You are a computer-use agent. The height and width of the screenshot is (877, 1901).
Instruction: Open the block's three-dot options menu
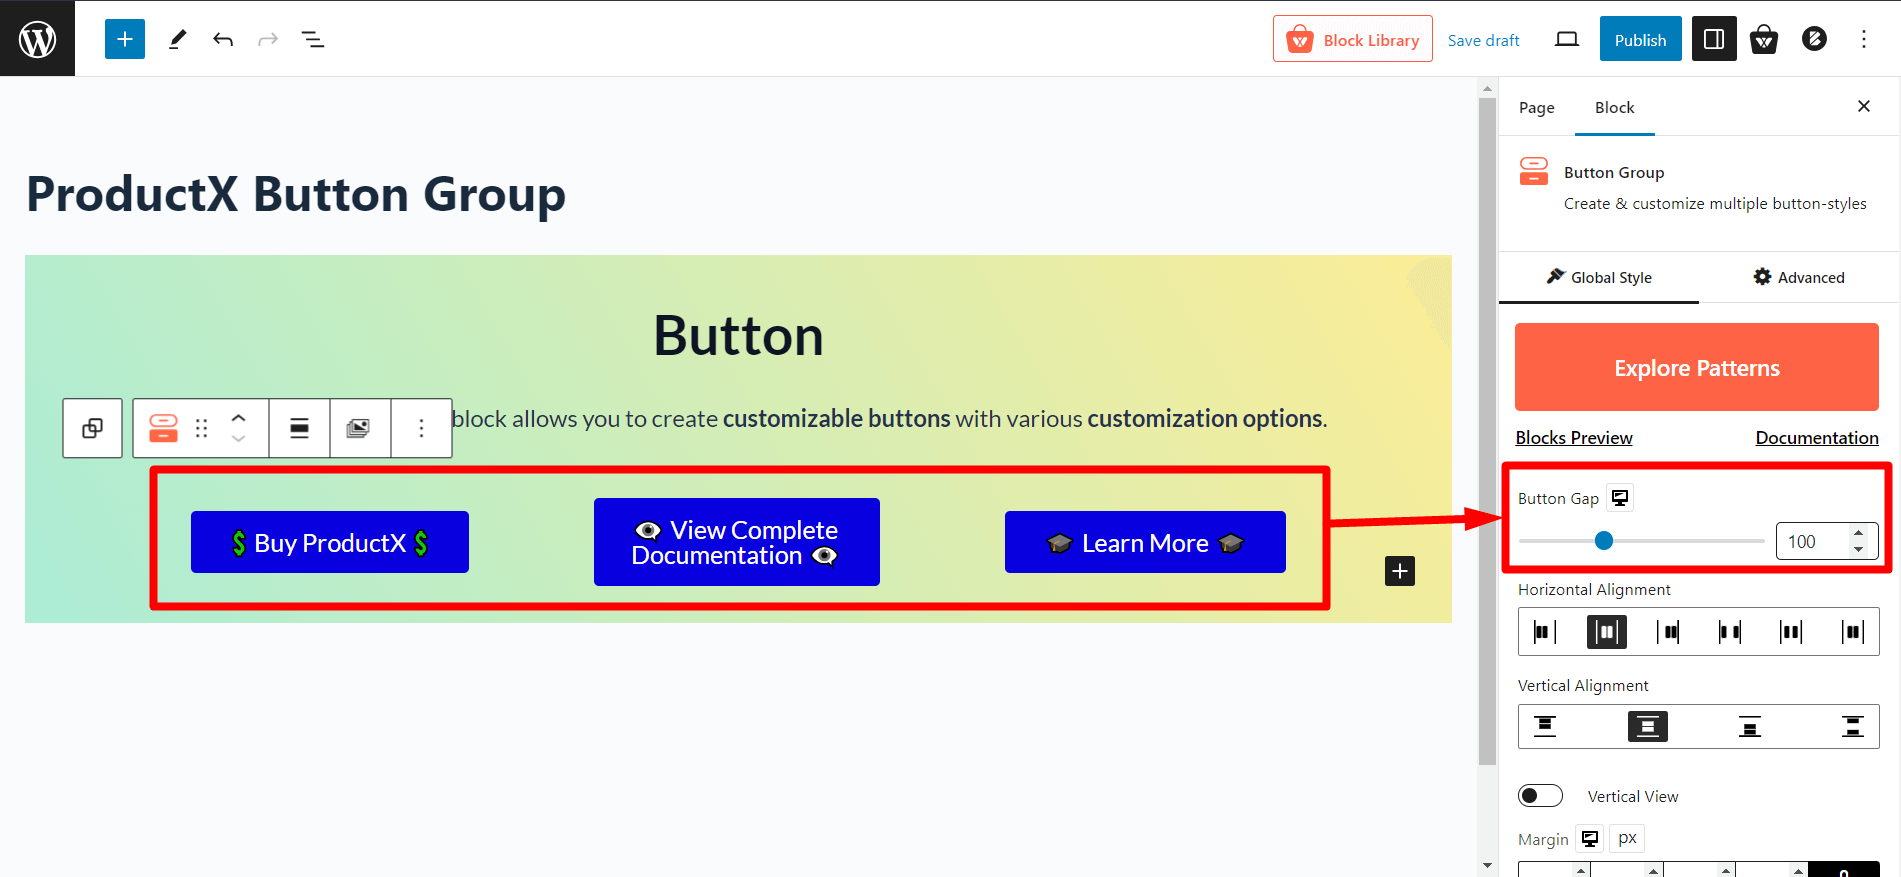[421, 428]
